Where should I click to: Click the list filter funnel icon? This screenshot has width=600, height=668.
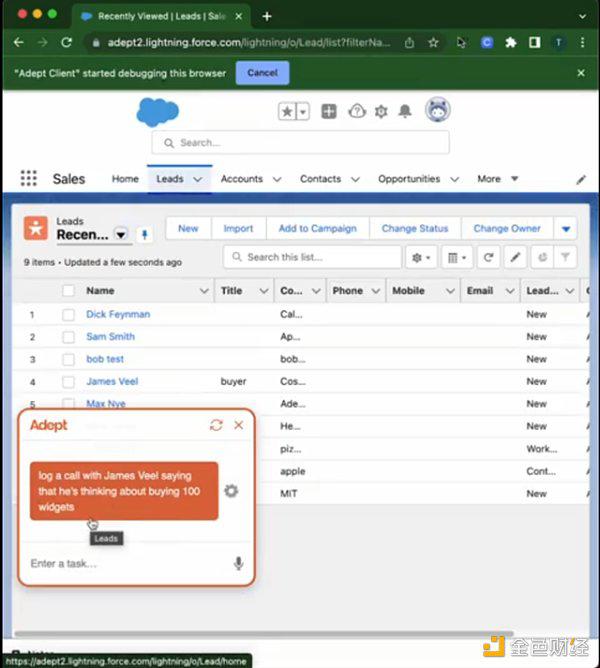point(565,257)
